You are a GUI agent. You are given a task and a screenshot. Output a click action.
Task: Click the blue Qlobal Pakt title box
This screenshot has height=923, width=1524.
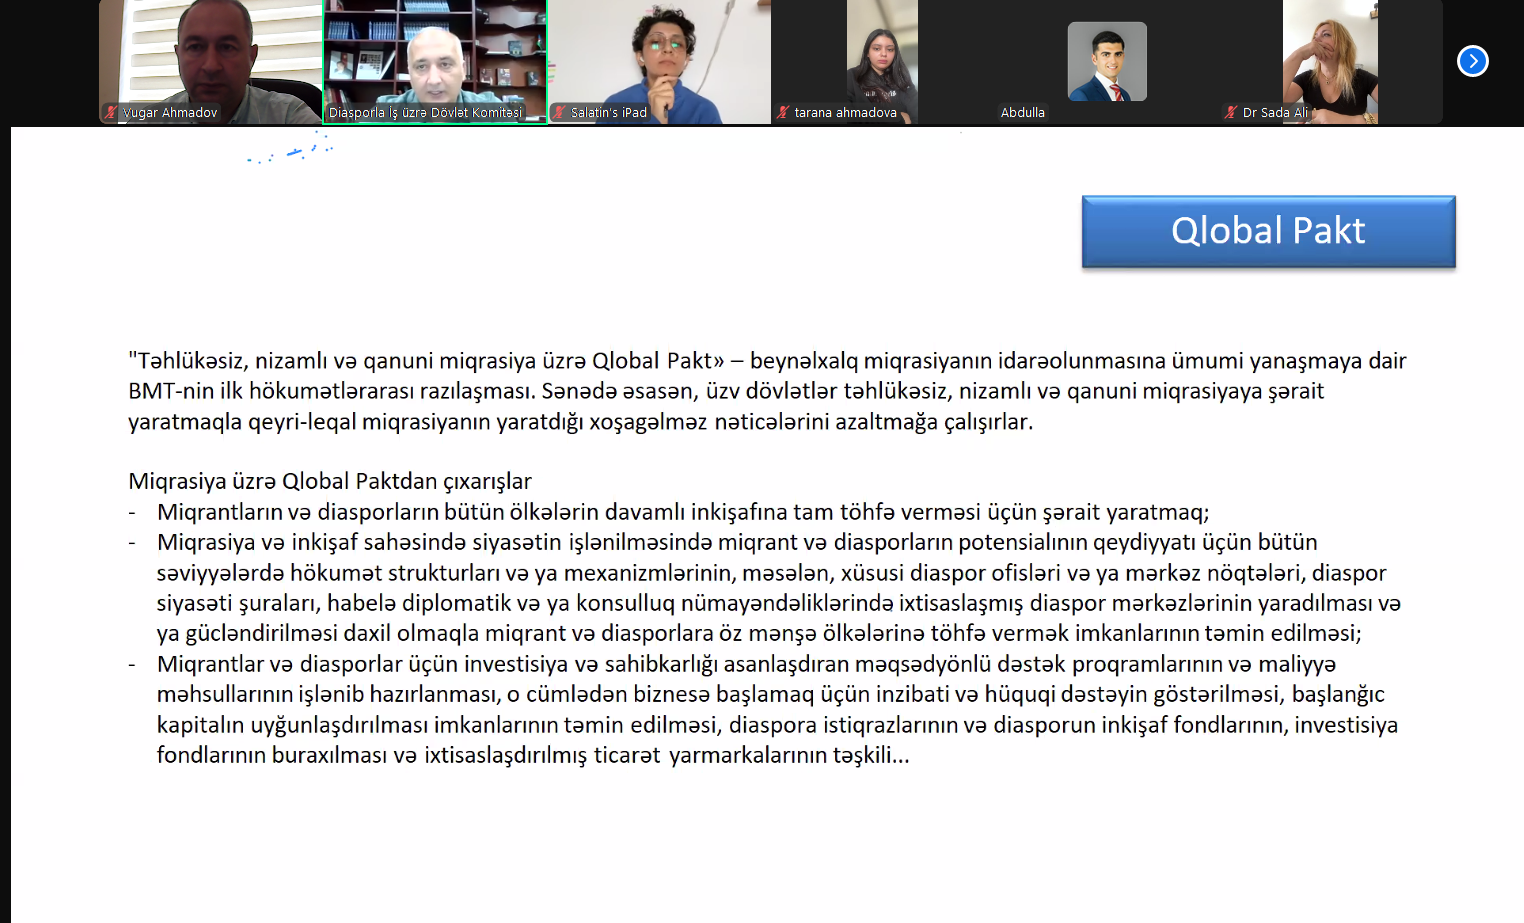pyautogui.click(x=1268, y=232)
